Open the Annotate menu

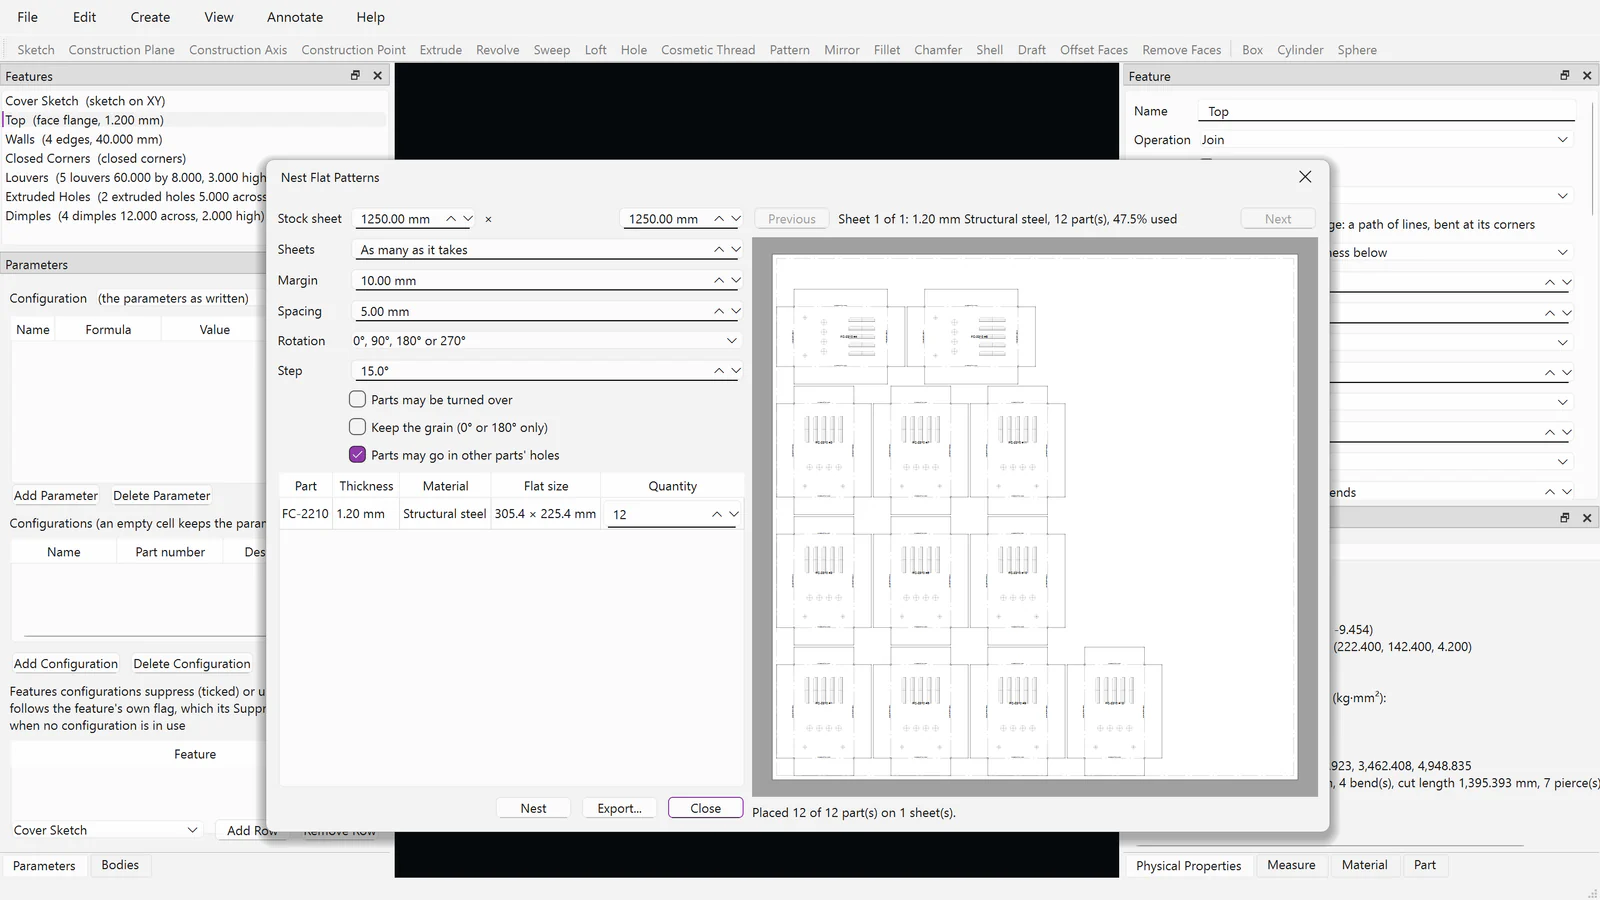click(295, 17)
